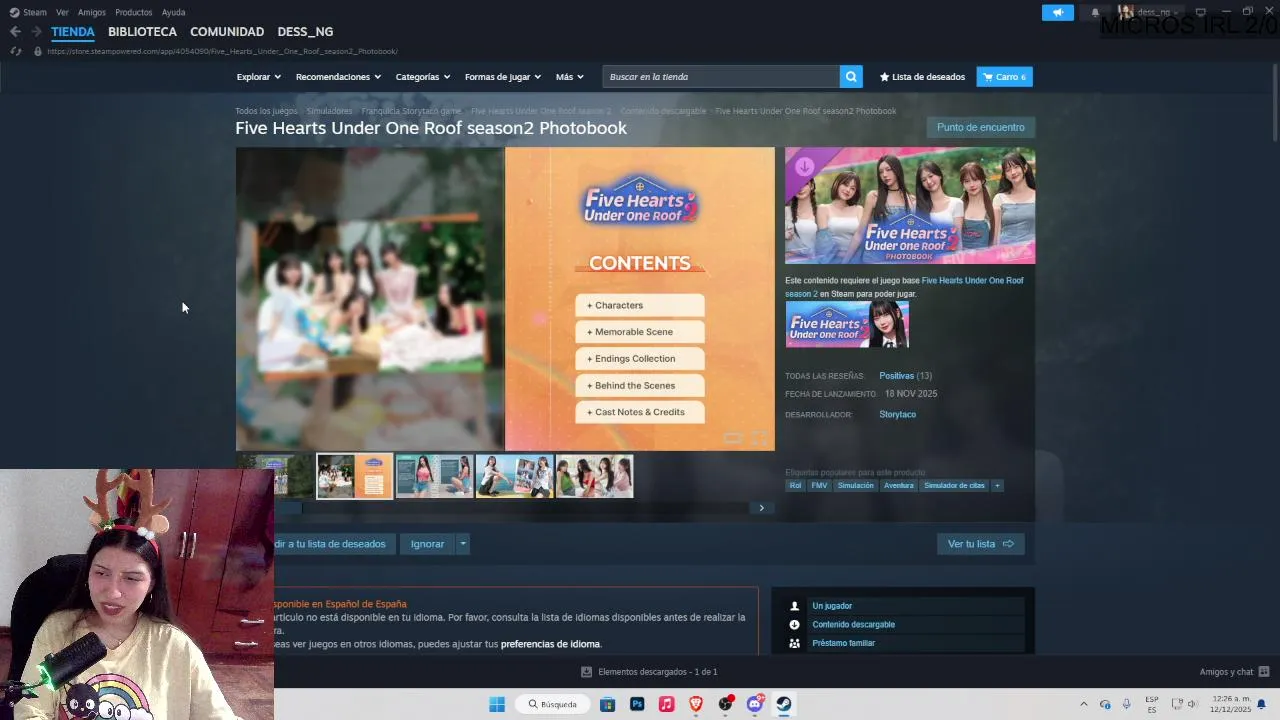Viewport: 1280px width, 720px height.
Task: Go to the COMUNIDAD tab
Action: [227, 32]
